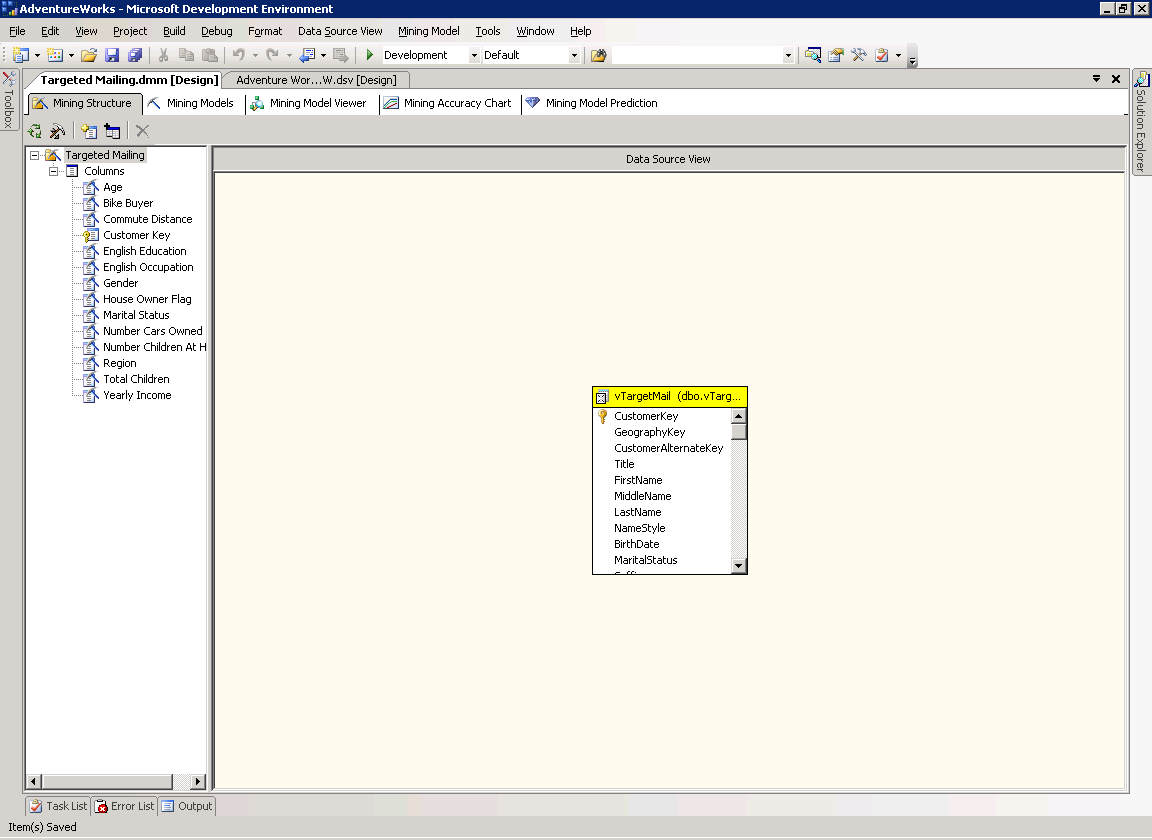
Task: Collapse the Targeted Mailing tree node
Action: coord(34,155)
